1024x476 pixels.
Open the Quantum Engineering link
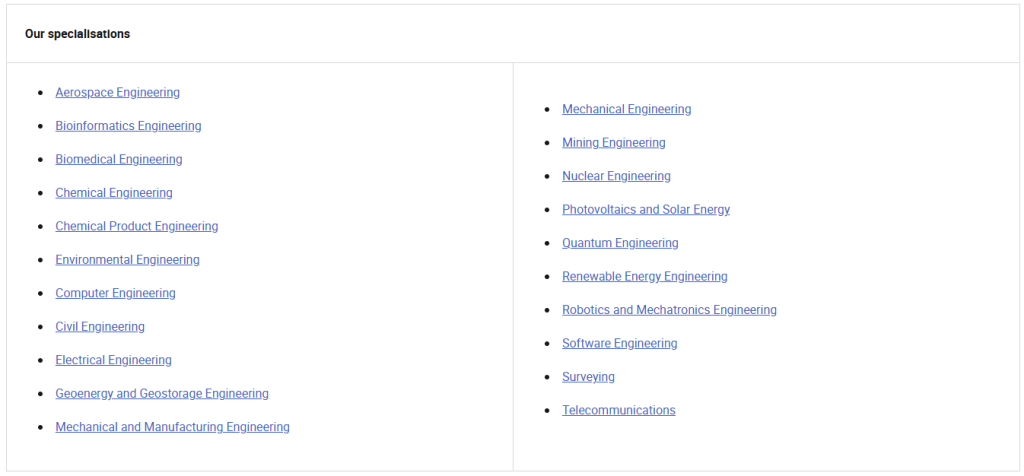[620, 244]
